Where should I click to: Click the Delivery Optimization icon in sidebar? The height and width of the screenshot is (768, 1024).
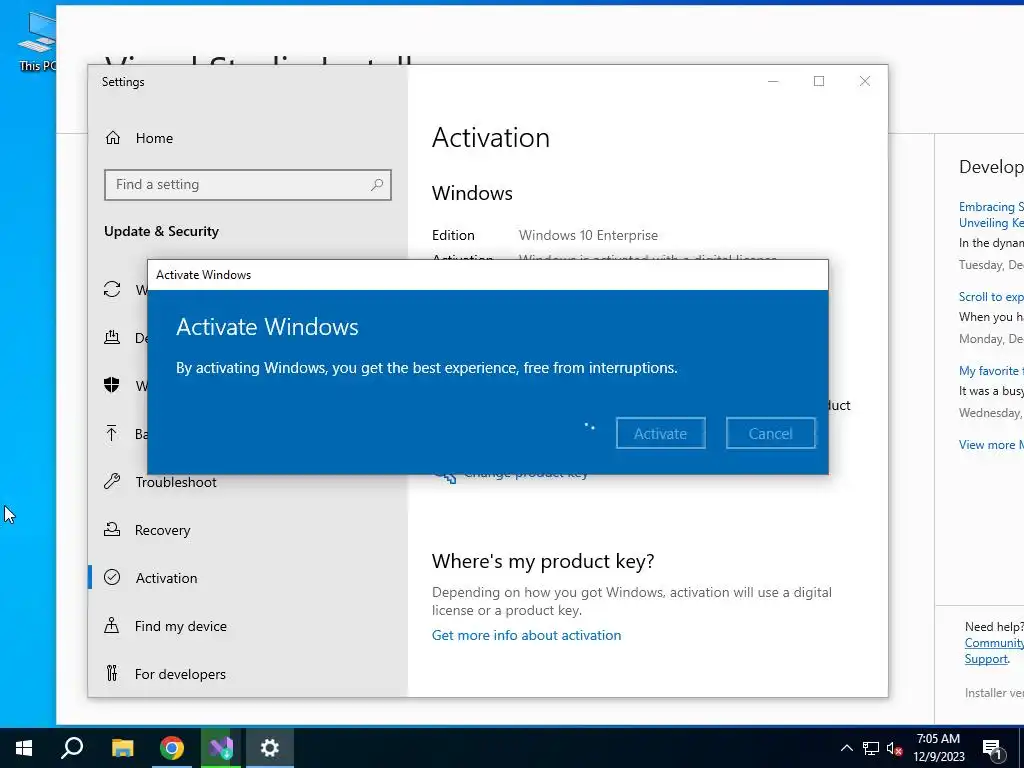112,337
